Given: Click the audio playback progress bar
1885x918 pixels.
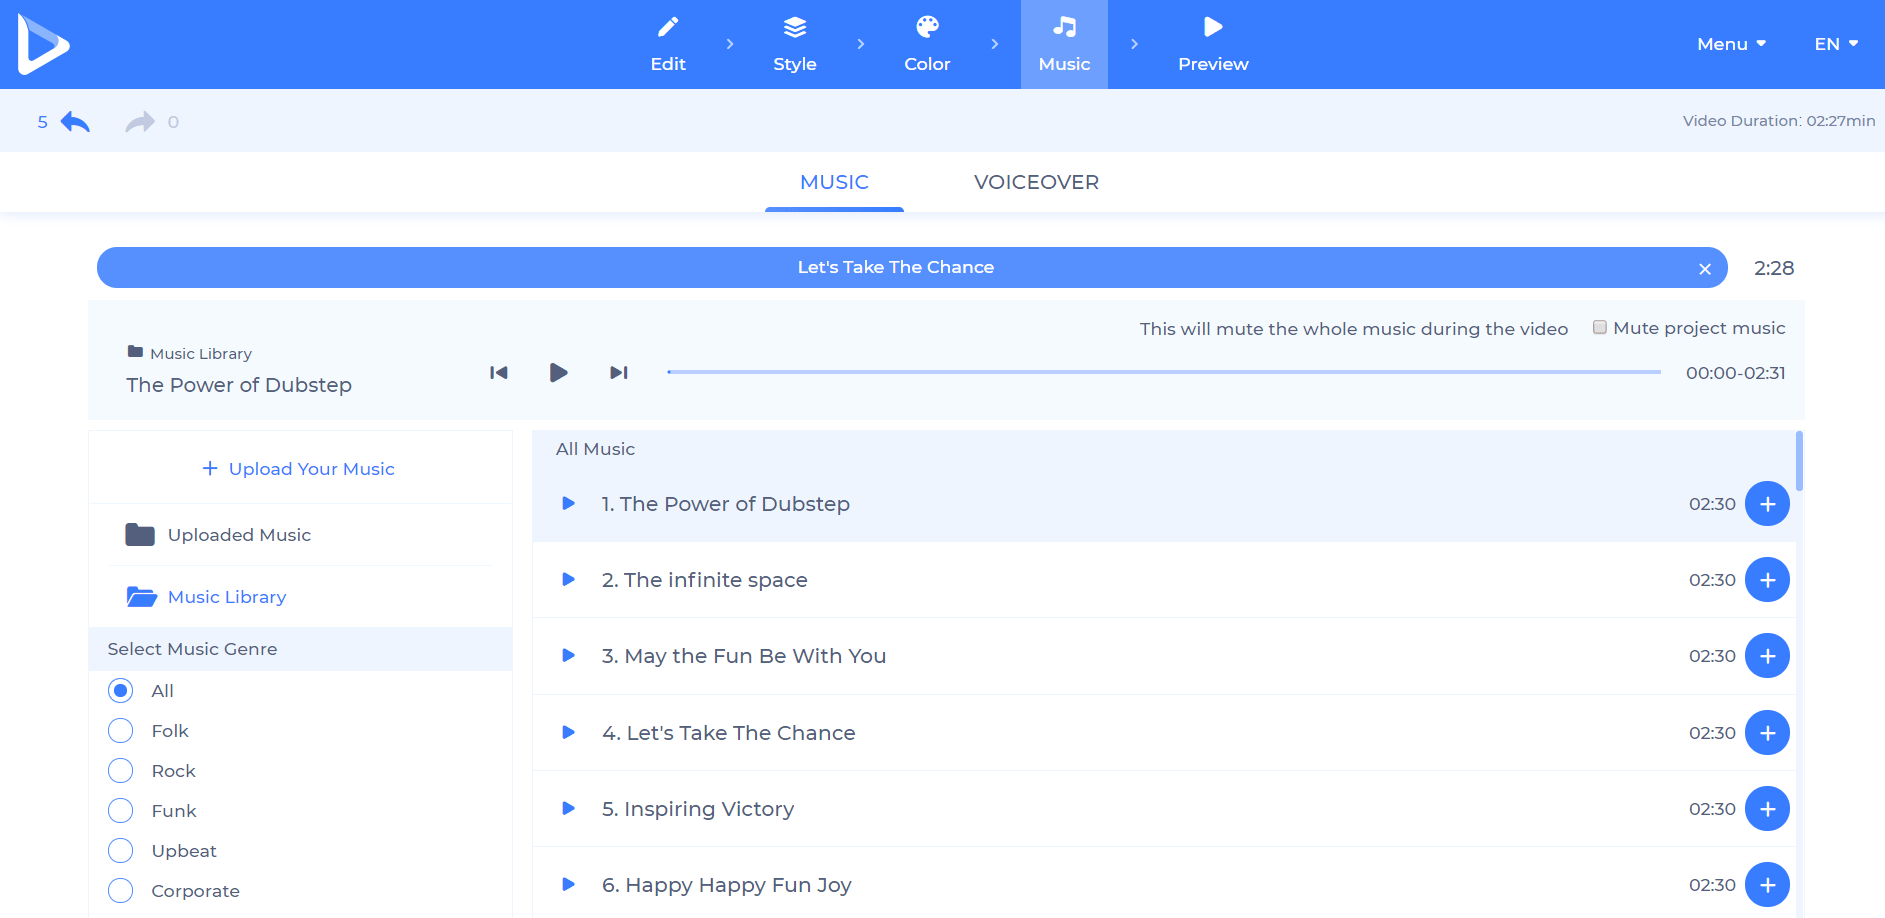Looking at the screenshot, I should (x=1163, y=372).
